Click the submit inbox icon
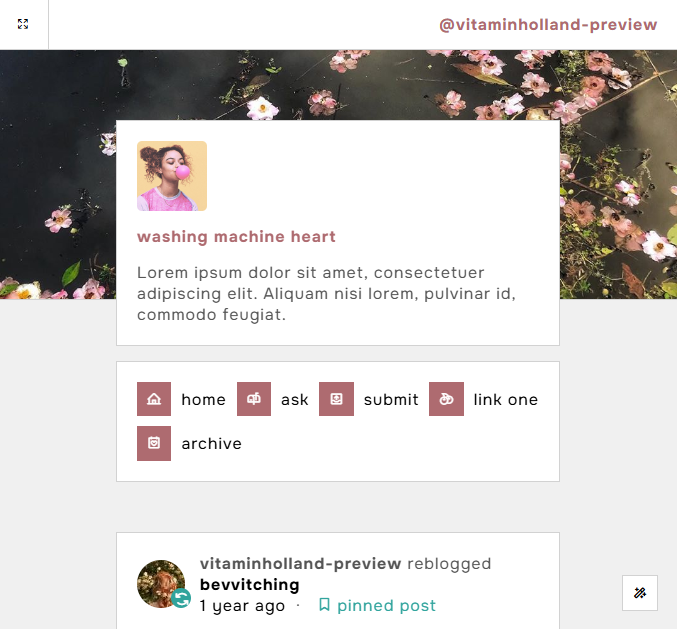Image resolution: width=677 pixels, height=629 pixels. tap(336, 399)
